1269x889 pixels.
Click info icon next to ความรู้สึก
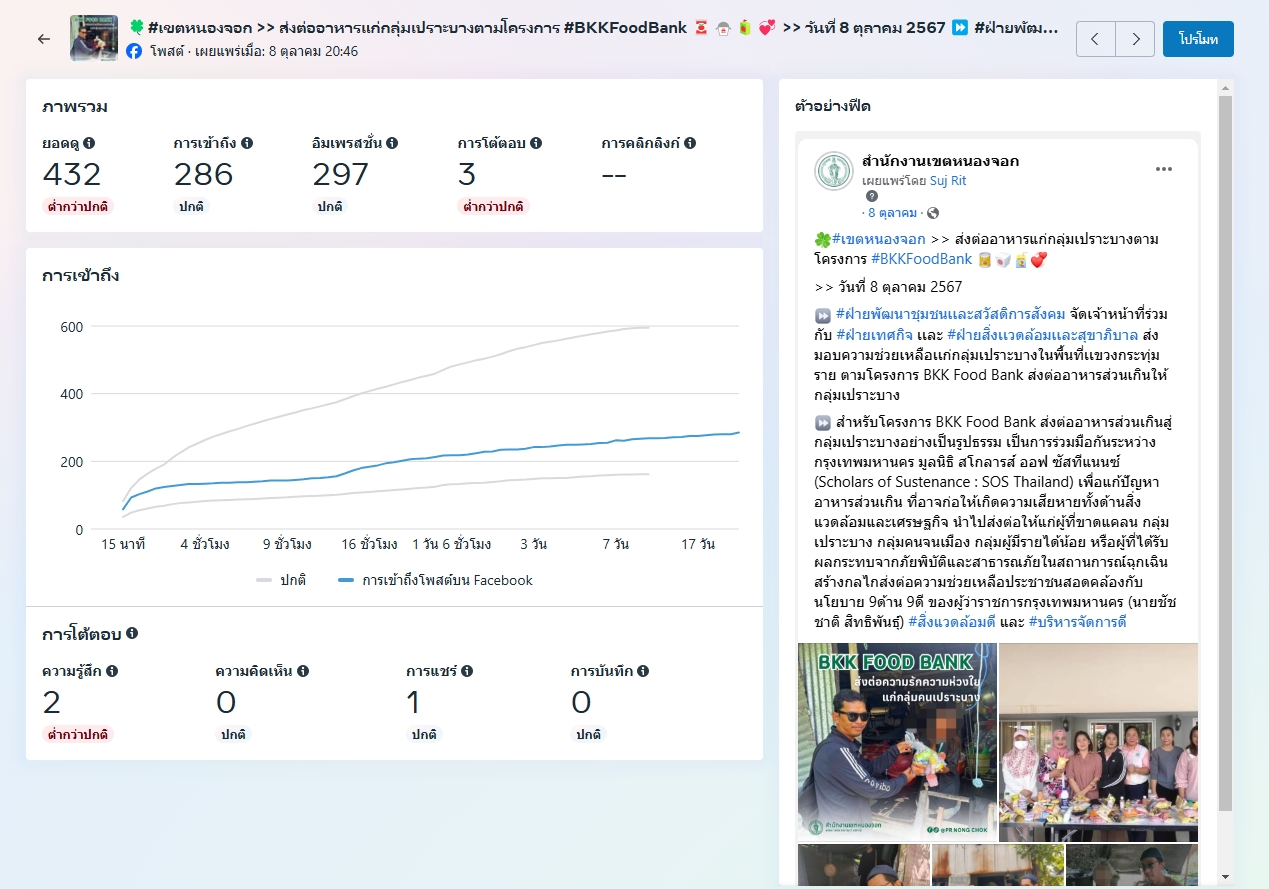112,671
